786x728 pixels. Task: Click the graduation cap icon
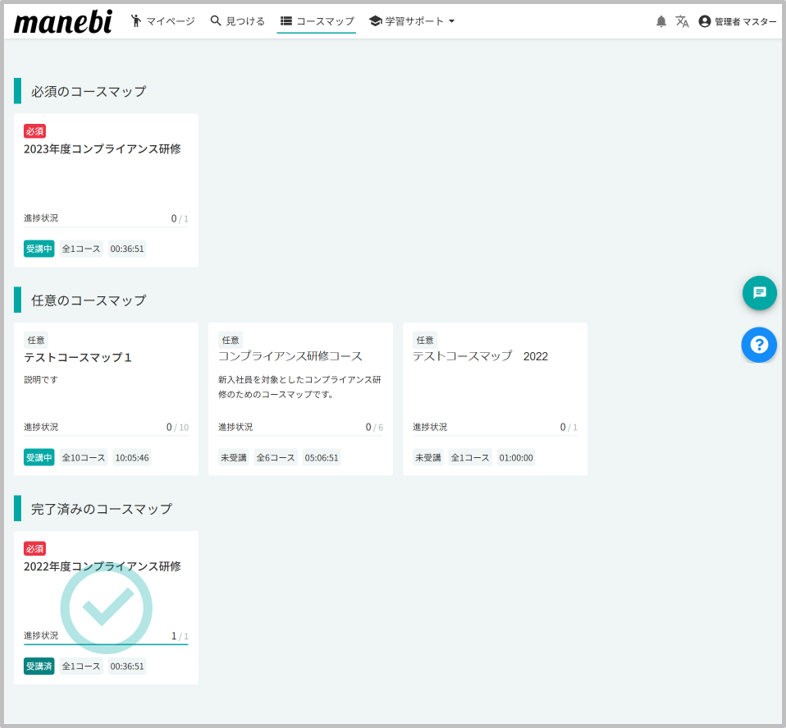coord(375,21)
